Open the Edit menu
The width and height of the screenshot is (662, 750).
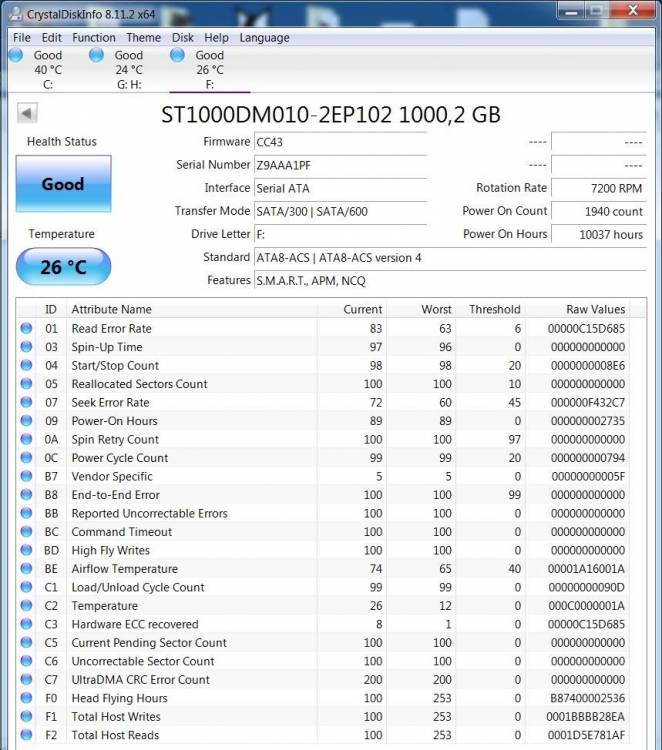pyautogui.click(x=51, y=38)
